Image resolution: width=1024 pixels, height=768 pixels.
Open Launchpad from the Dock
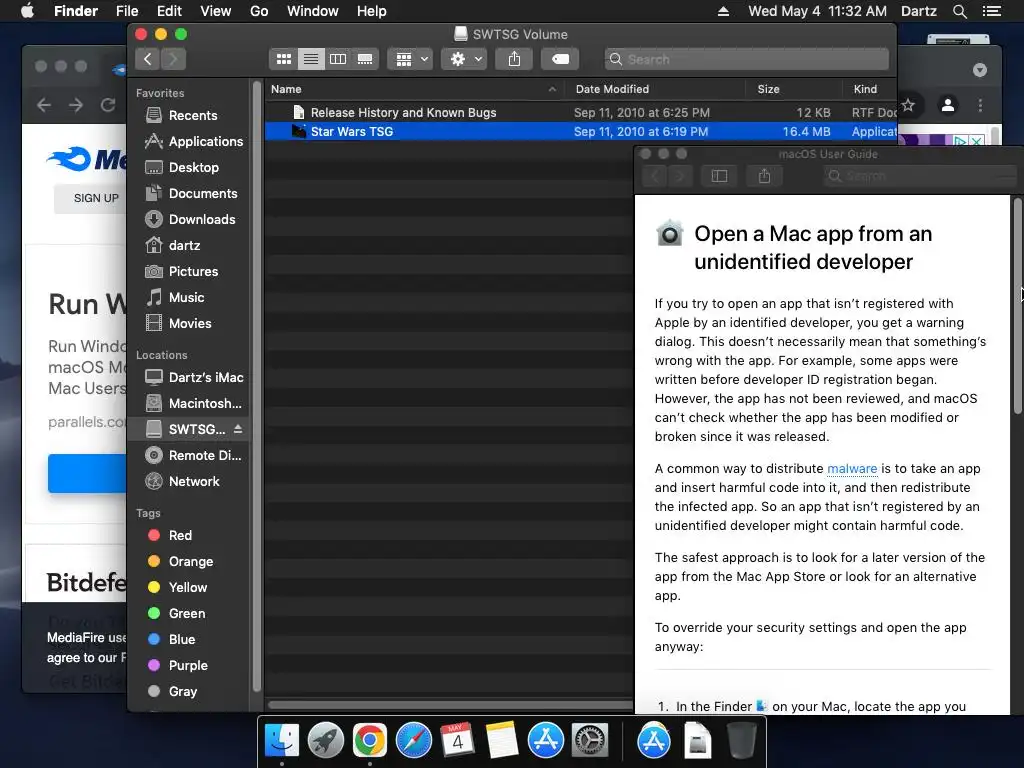[x=325, y=741]
